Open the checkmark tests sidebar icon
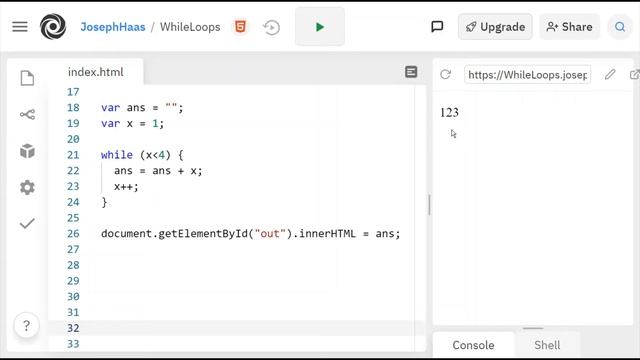Image resolution: width=640 pixels, height=360 pixels. (27, 223)
